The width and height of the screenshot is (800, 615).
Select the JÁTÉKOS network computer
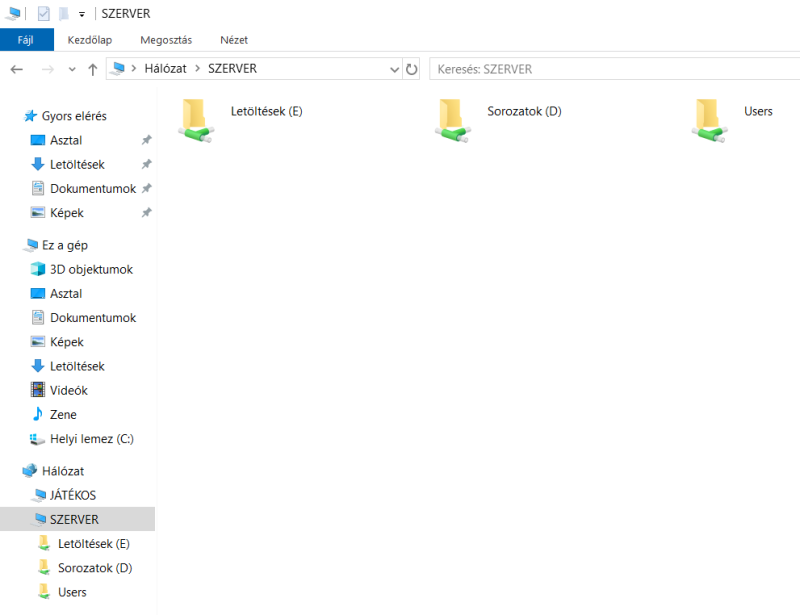tap(72, 495)
